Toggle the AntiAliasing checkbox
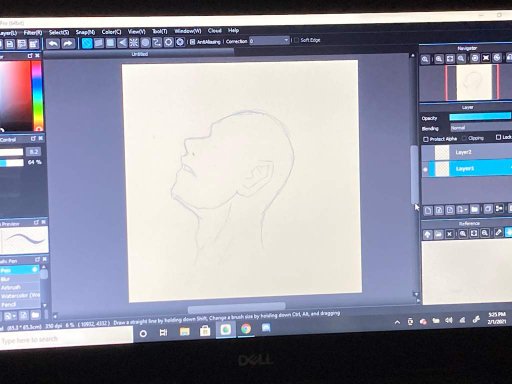 tap(192, 42)
